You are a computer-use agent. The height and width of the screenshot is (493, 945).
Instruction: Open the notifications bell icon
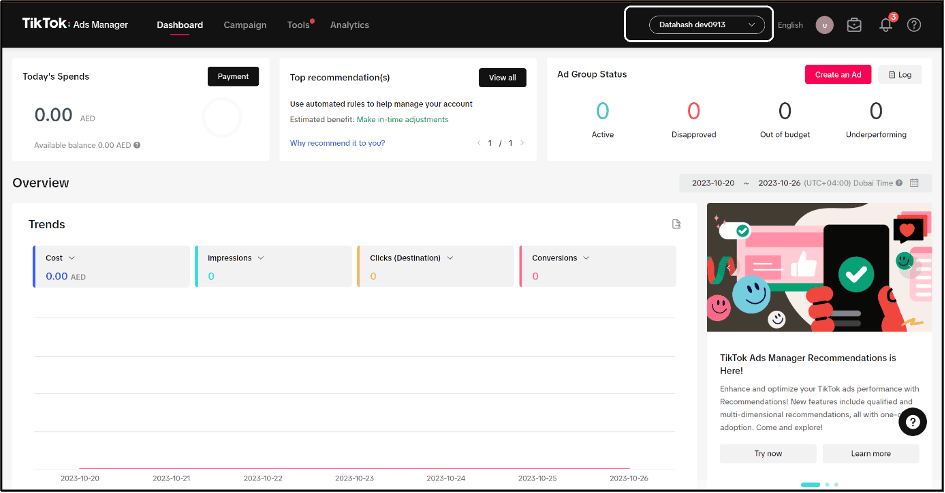pyautogui.click(x=885, y=25)
